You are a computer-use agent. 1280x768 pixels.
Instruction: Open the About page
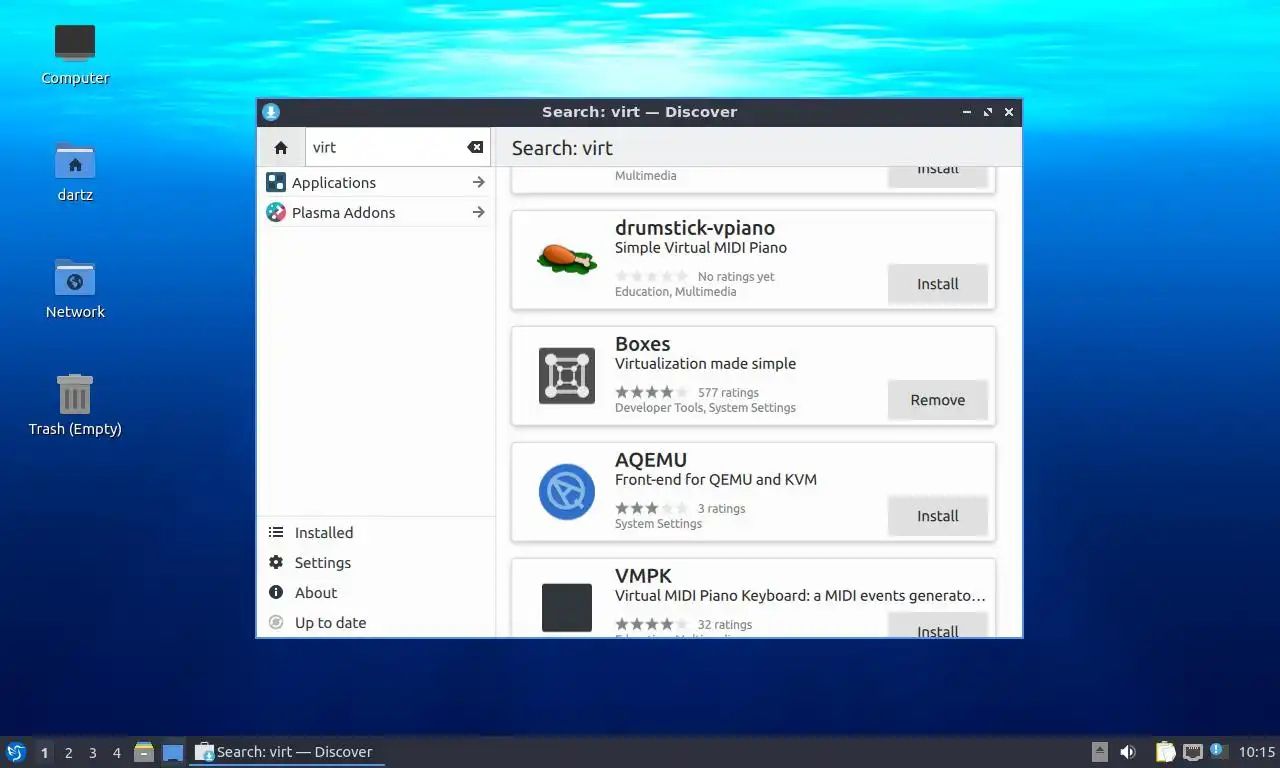point(376,592)
